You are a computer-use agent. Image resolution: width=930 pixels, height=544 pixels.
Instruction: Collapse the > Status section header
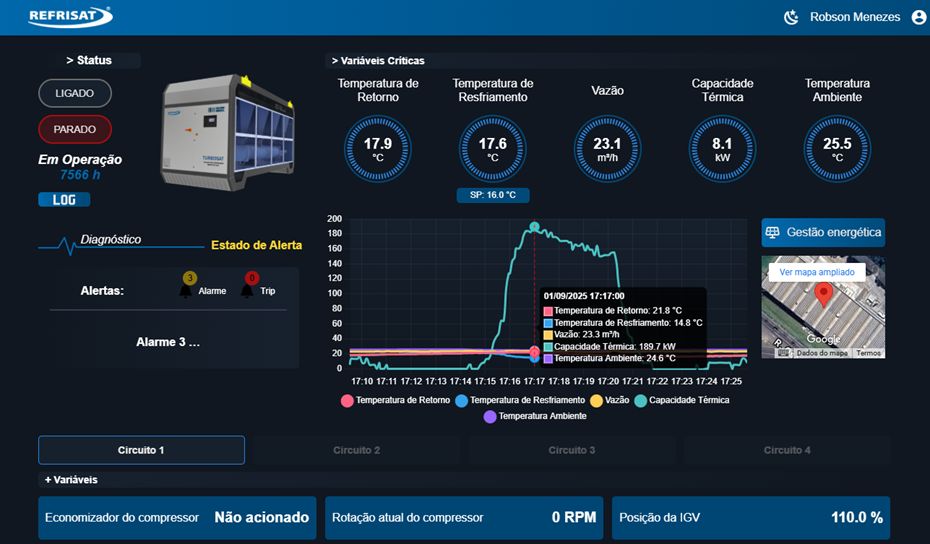(x=89, y=60)
